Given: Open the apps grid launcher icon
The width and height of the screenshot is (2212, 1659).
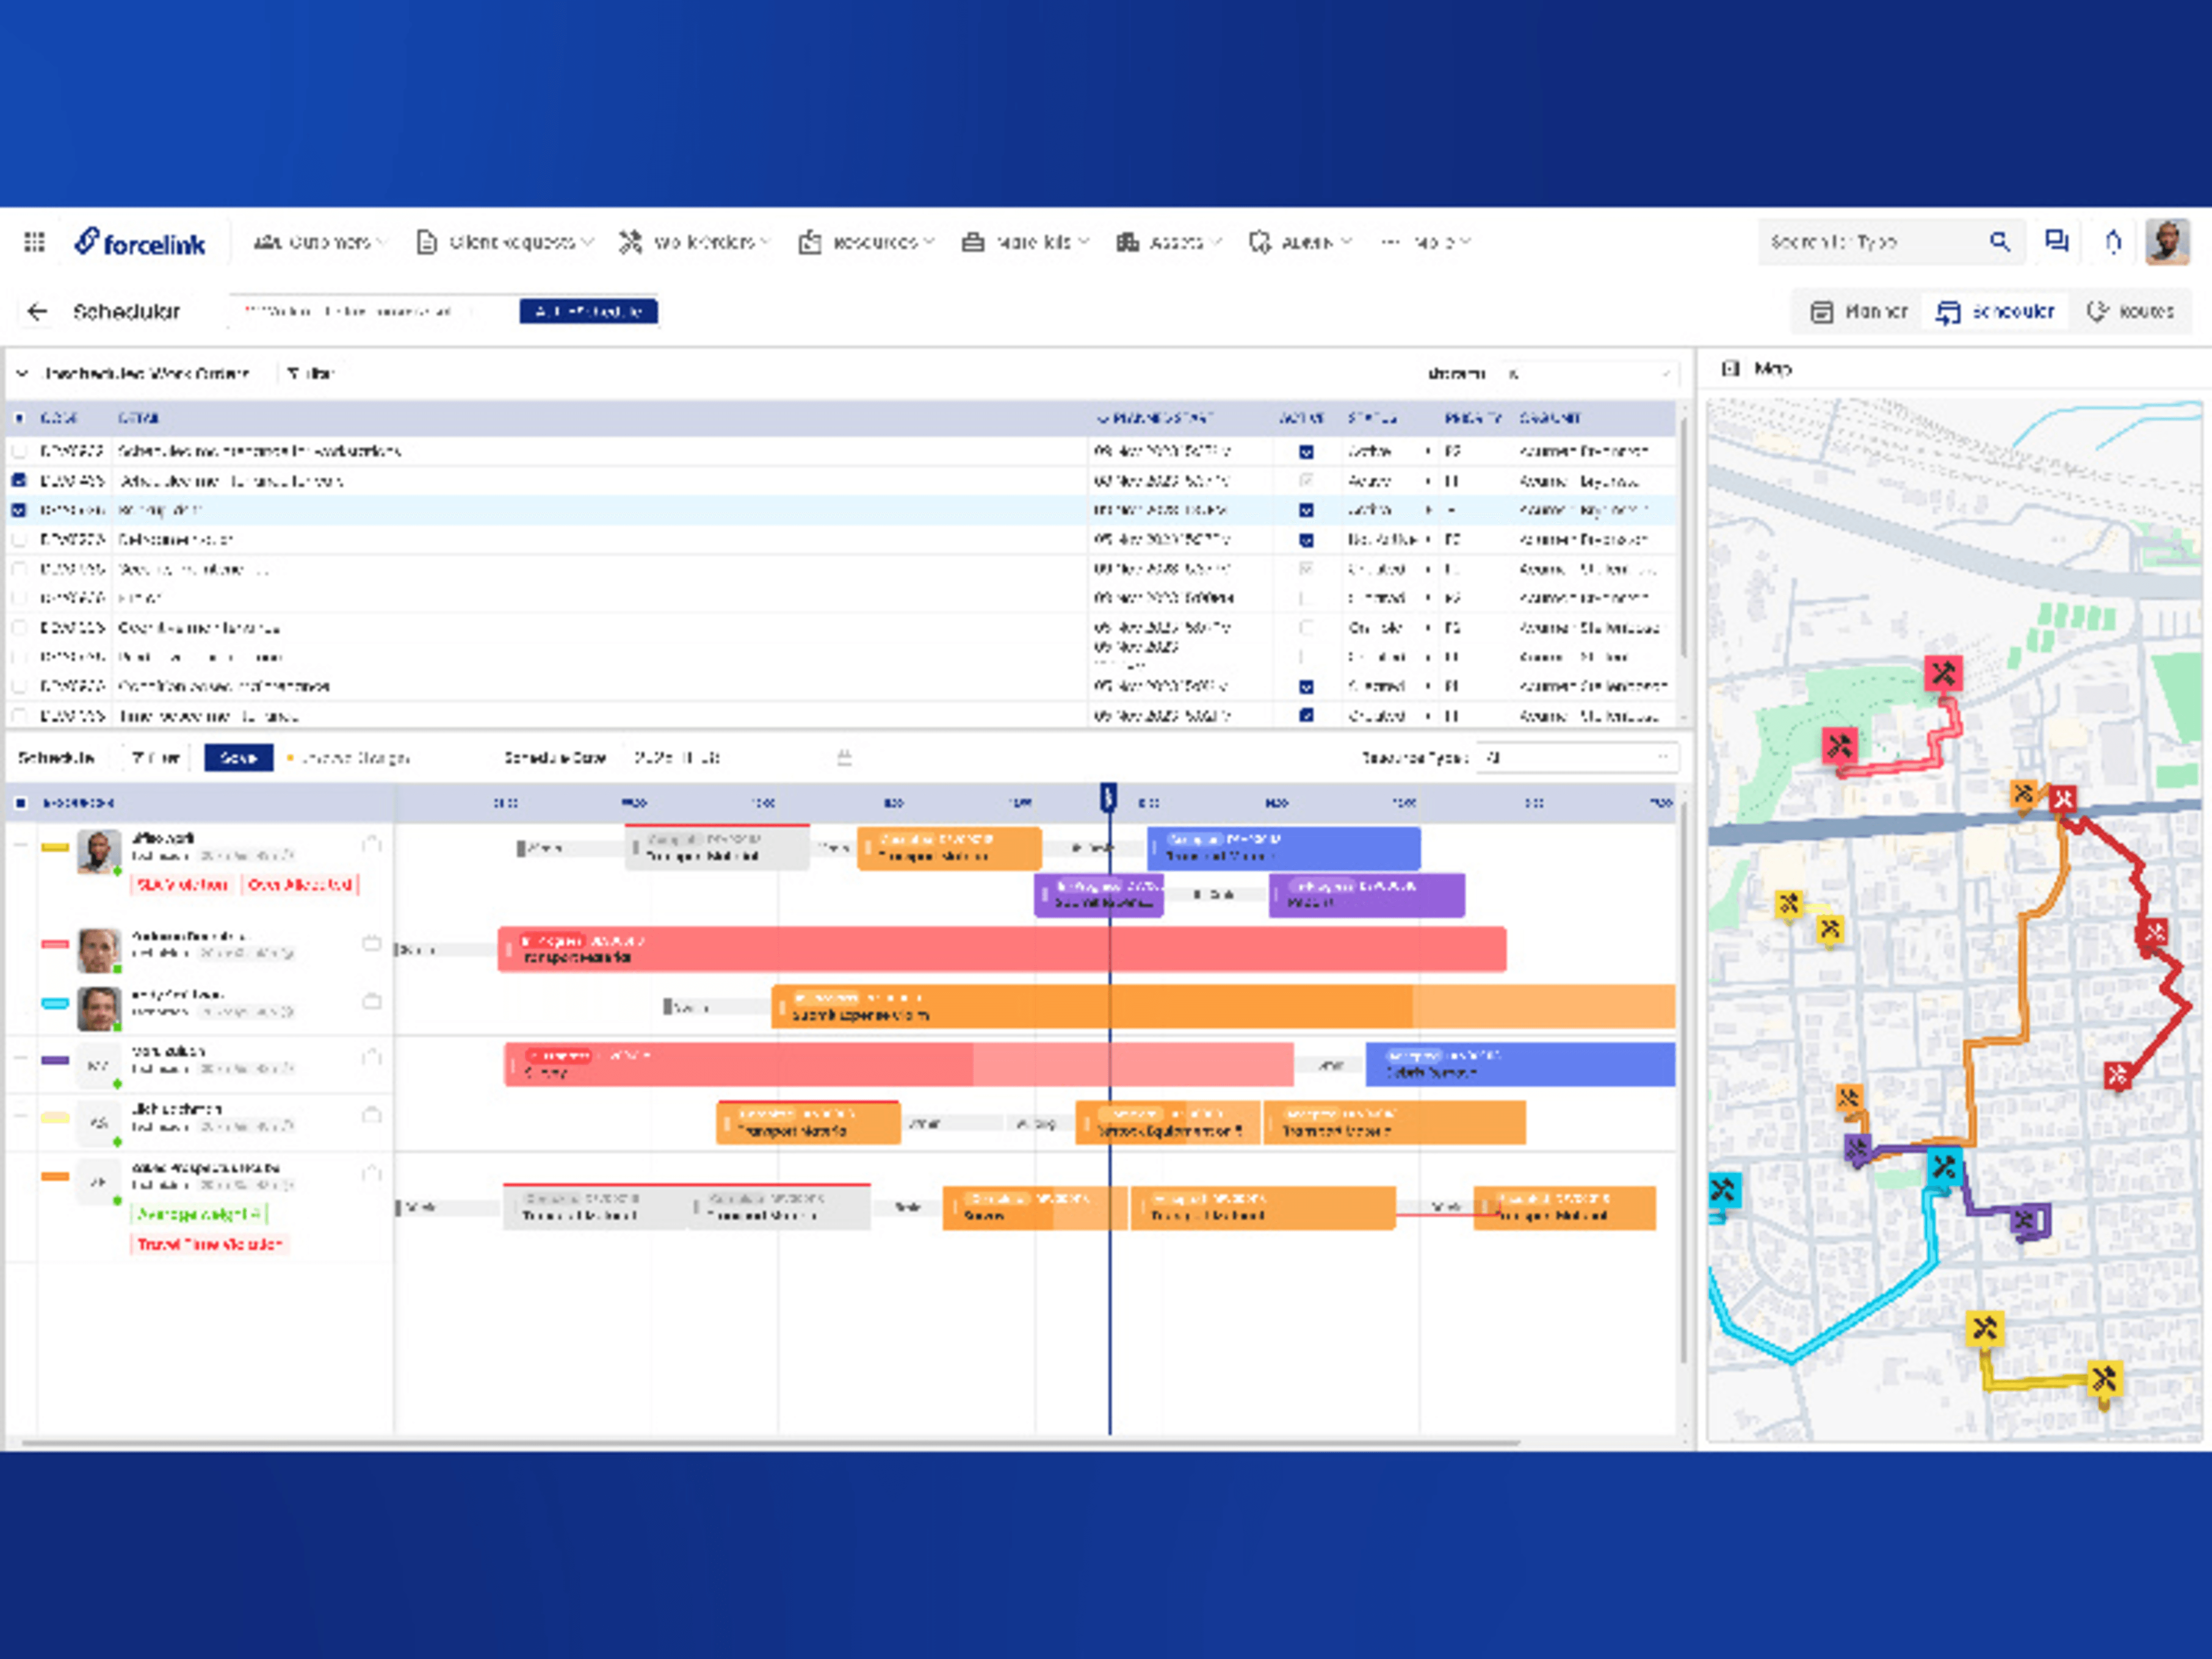Looking at the screenshot, I should point(34,242).
